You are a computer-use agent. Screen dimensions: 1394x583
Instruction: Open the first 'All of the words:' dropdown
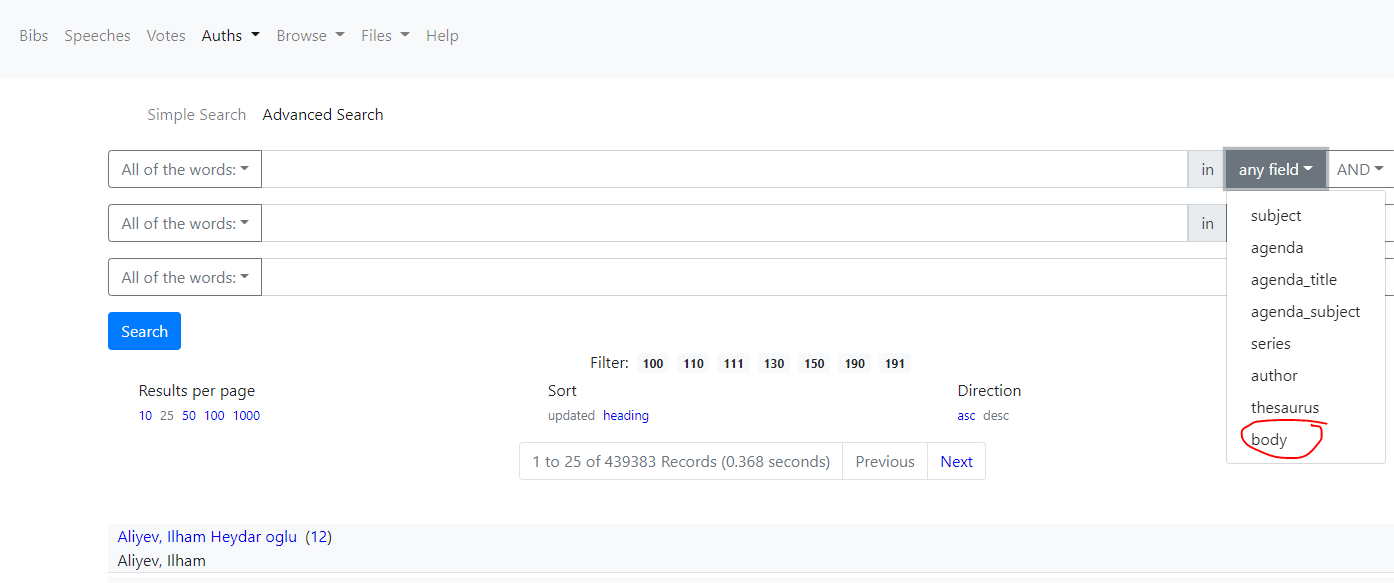click(184, 168)
